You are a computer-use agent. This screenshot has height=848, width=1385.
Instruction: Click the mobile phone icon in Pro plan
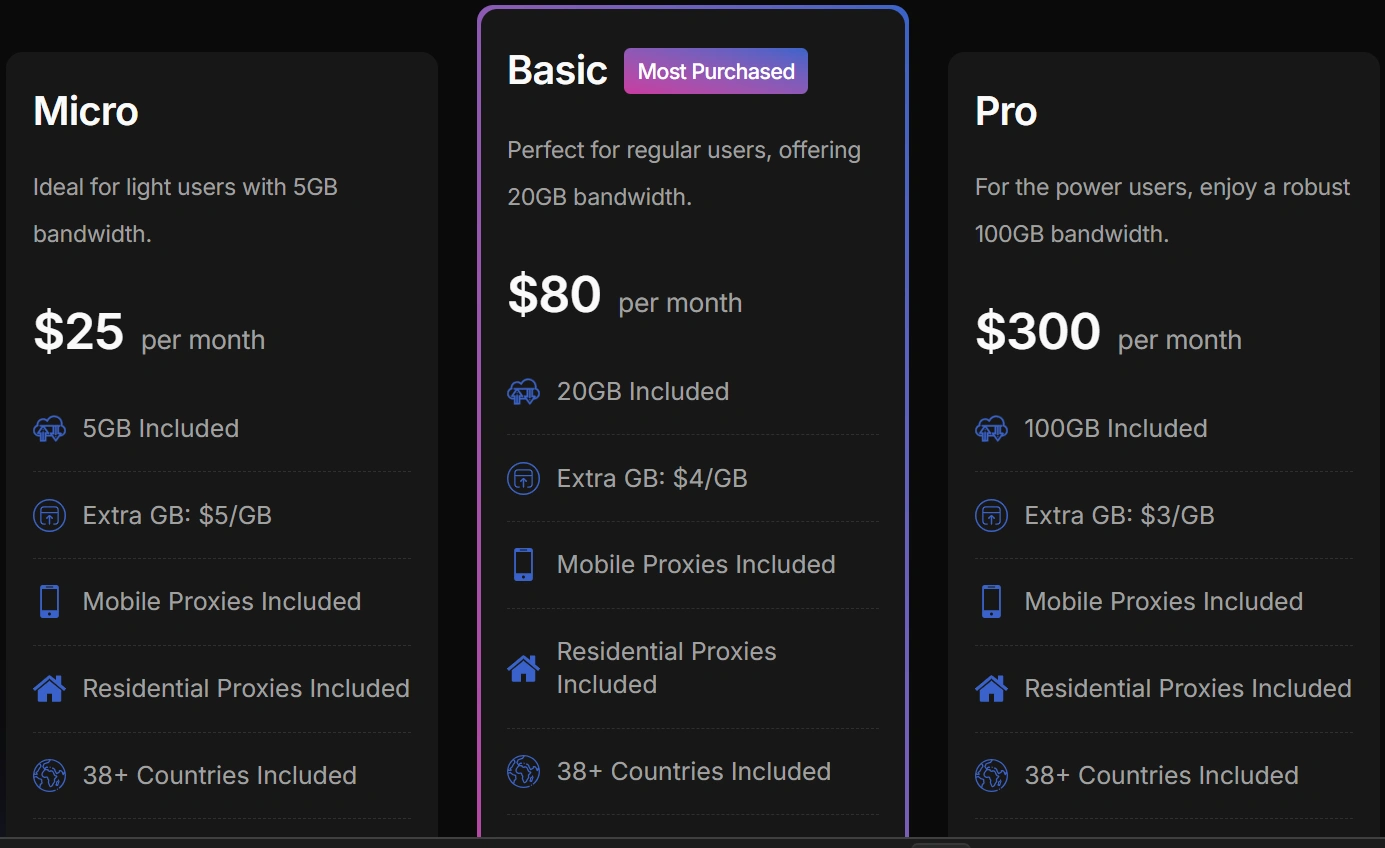pos(992,602)
